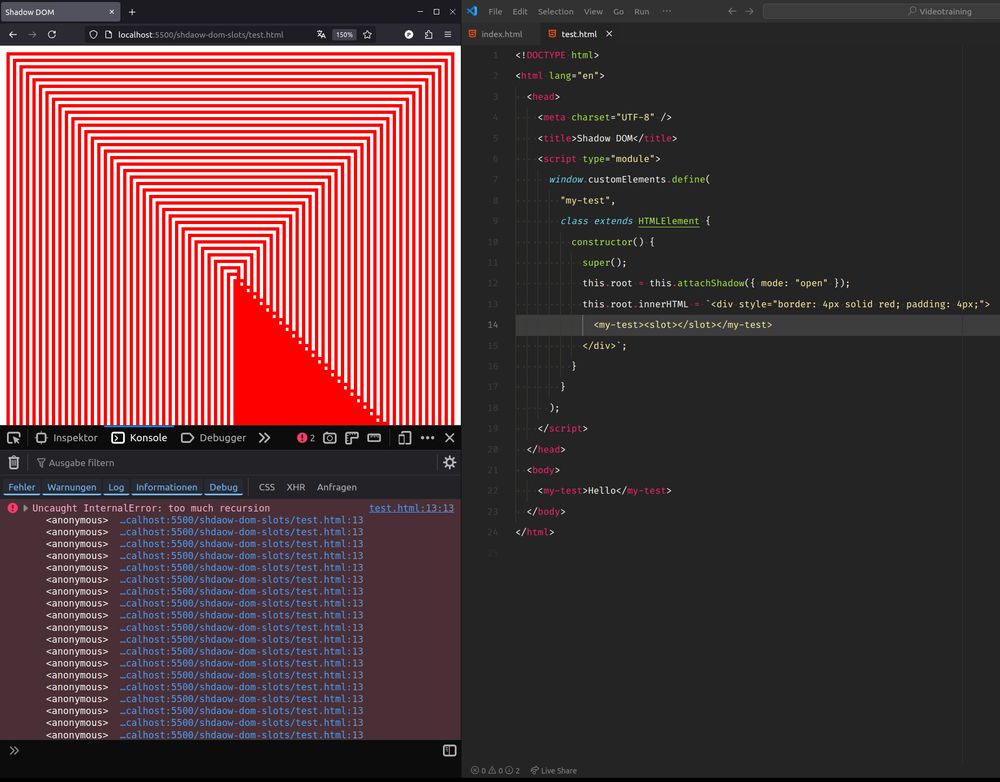Select the test.html editor tab

coord(579,34)
